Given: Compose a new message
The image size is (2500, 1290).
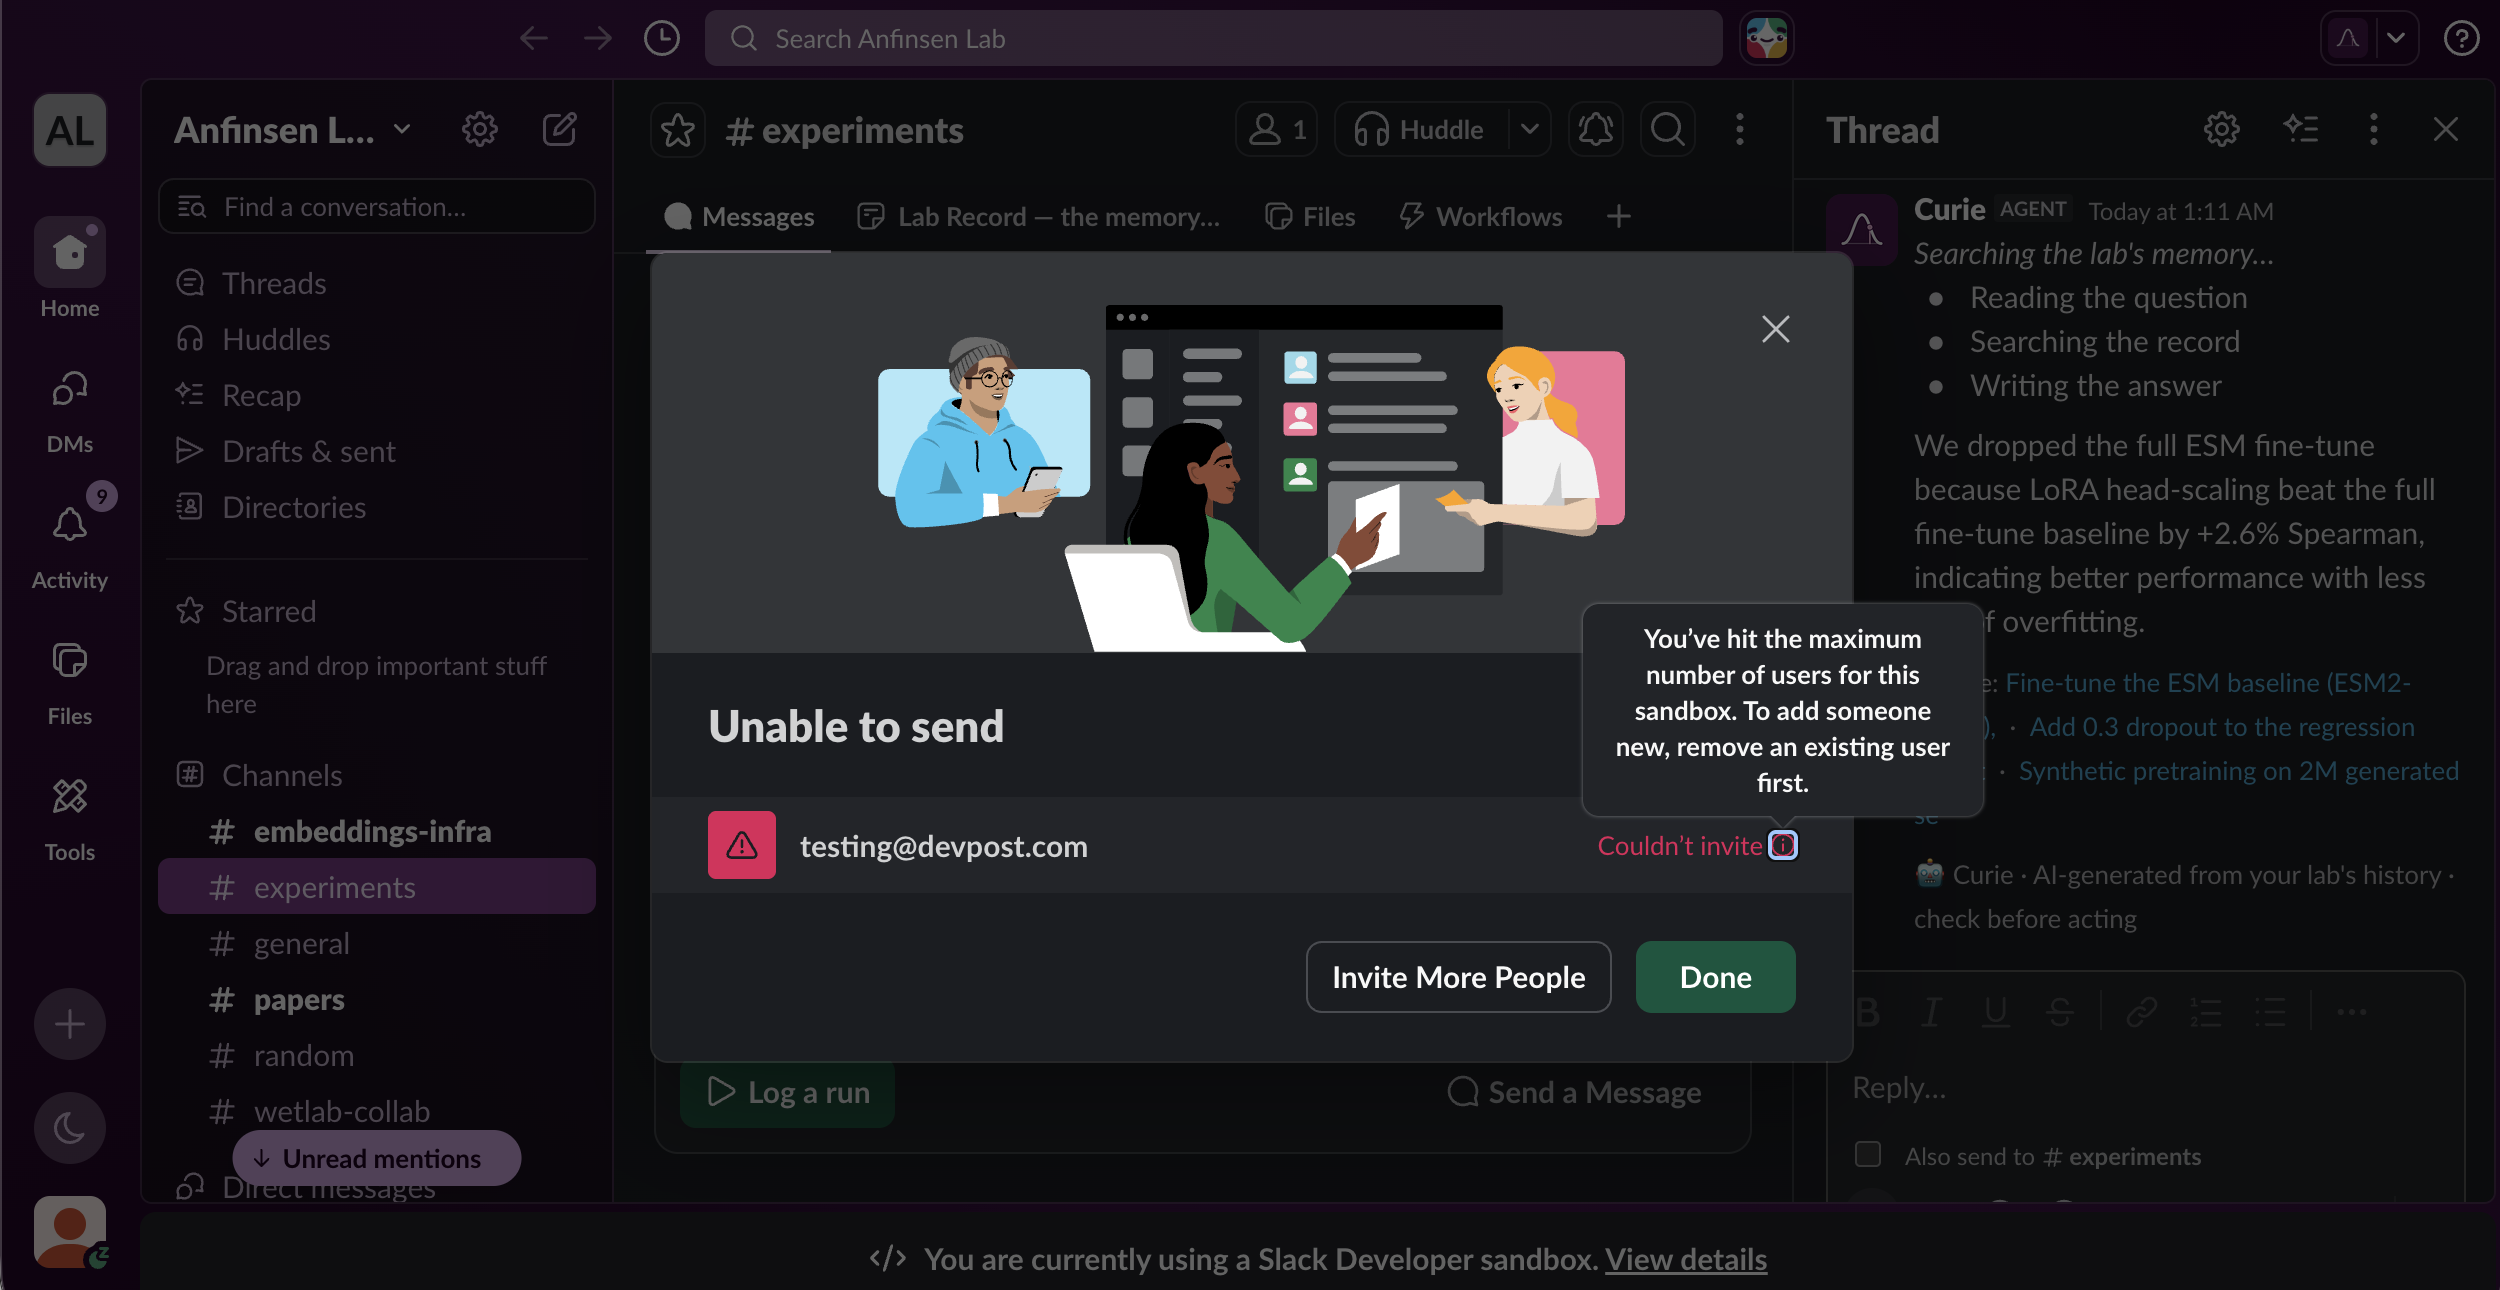Looking at the screenshot, I should (559, 129).
